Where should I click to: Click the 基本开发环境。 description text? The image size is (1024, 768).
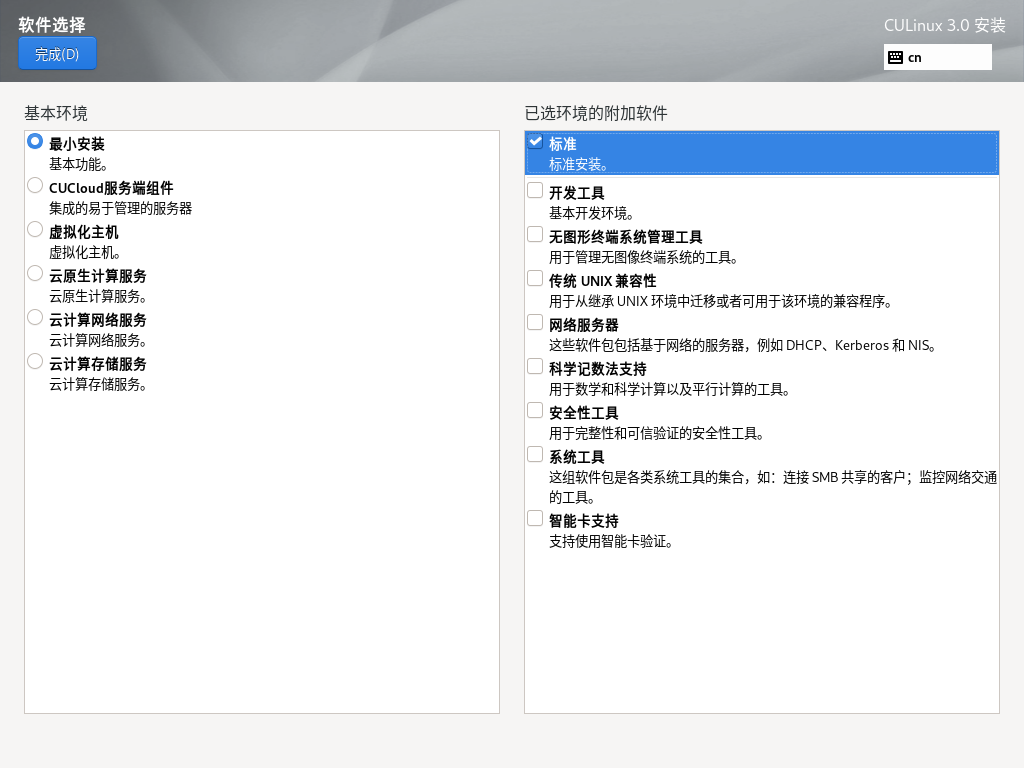pyautogui.click(x=592, y=213)
